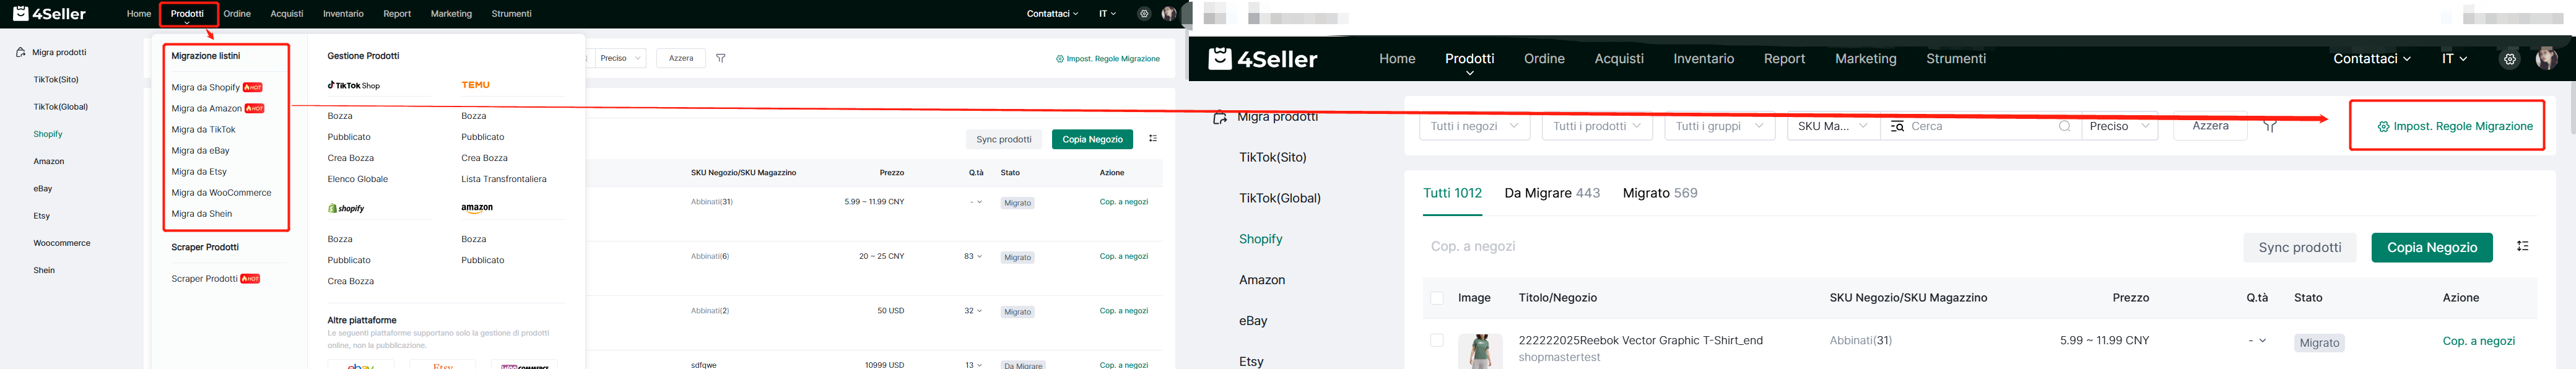2576x369 pixels.
Task: Select Migra da TikTok menu entry
Action: click(203, 130)
